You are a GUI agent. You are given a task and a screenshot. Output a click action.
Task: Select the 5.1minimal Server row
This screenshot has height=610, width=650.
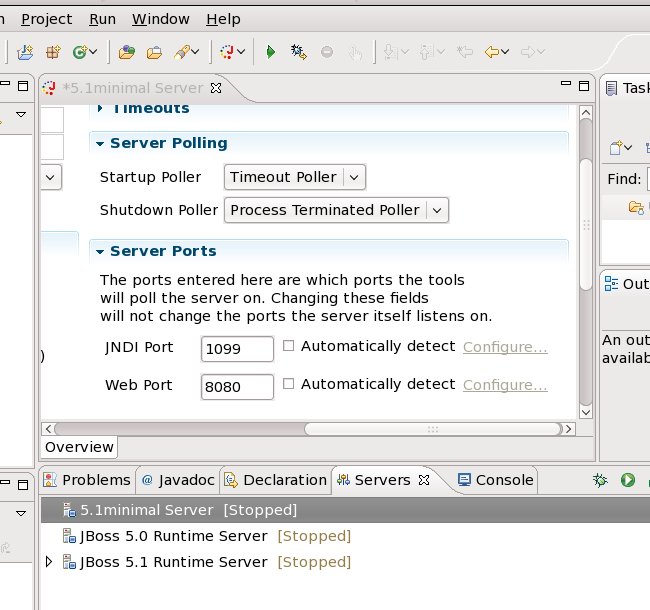[345, 510]
